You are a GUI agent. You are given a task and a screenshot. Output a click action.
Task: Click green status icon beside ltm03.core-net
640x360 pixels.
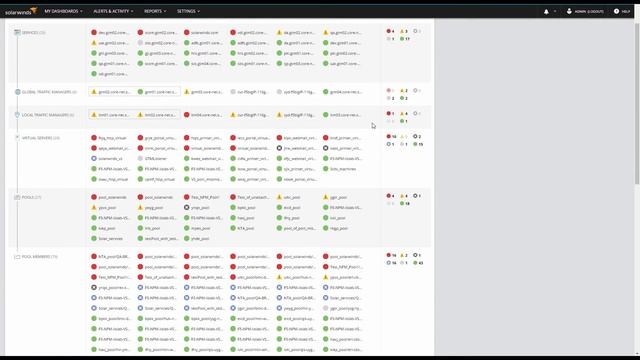click(x=326, y=115)
